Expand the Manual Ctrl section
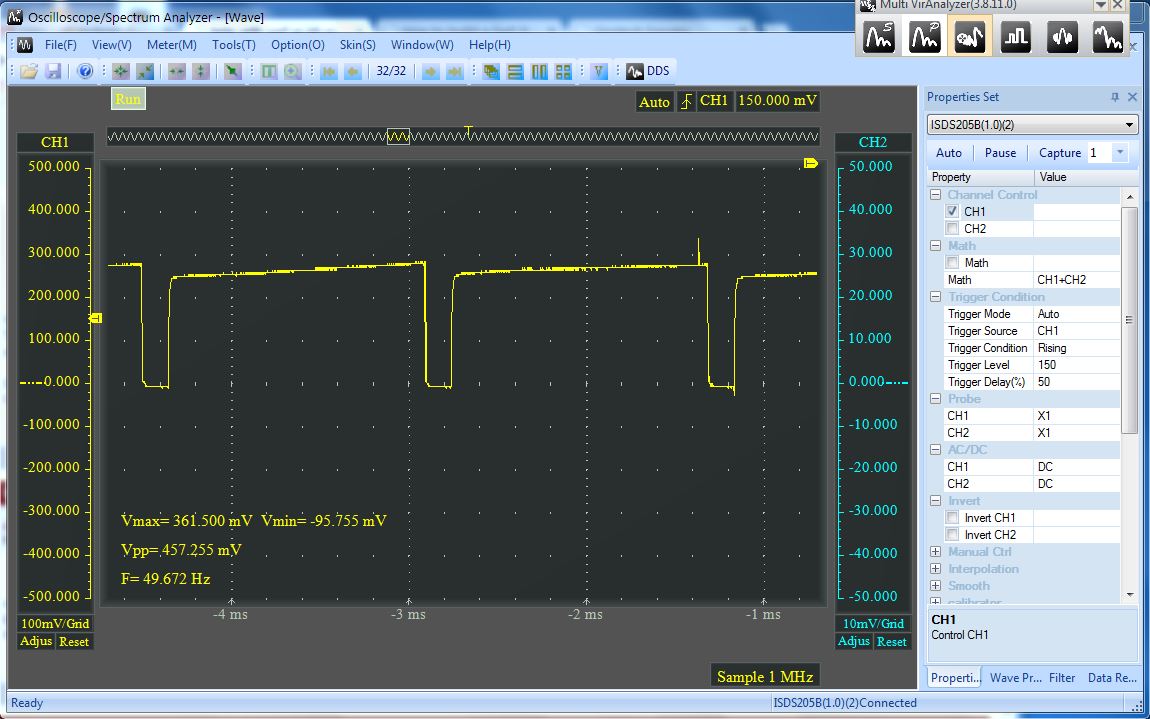 click(x=935, y=552)
